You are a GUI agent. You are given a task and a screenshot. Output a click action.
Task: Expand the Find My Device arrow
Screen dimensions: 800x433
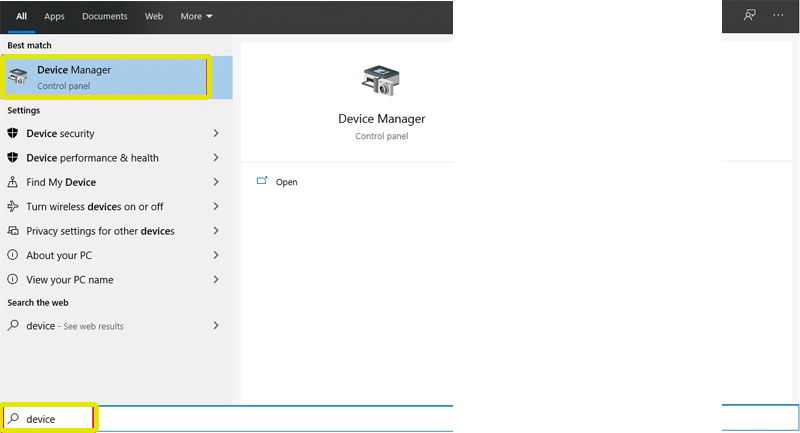click(216, 182)
